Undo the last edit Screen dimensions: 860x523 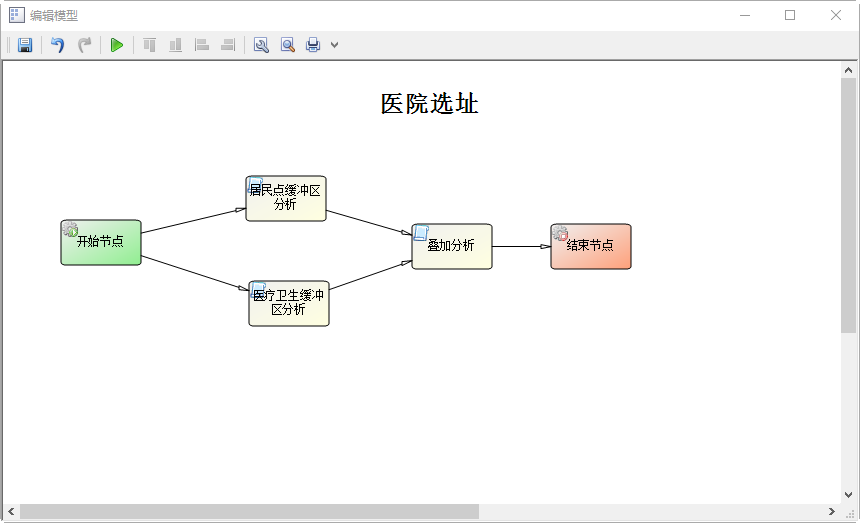tap(58, 45)
